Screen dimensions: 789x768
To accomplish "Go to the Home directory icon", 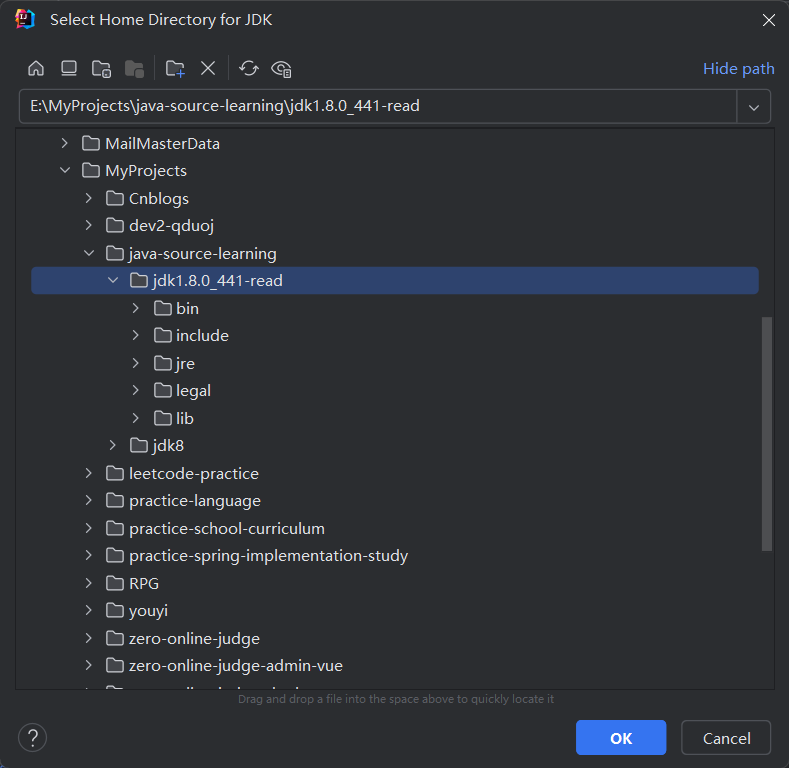I will point(36,68).
